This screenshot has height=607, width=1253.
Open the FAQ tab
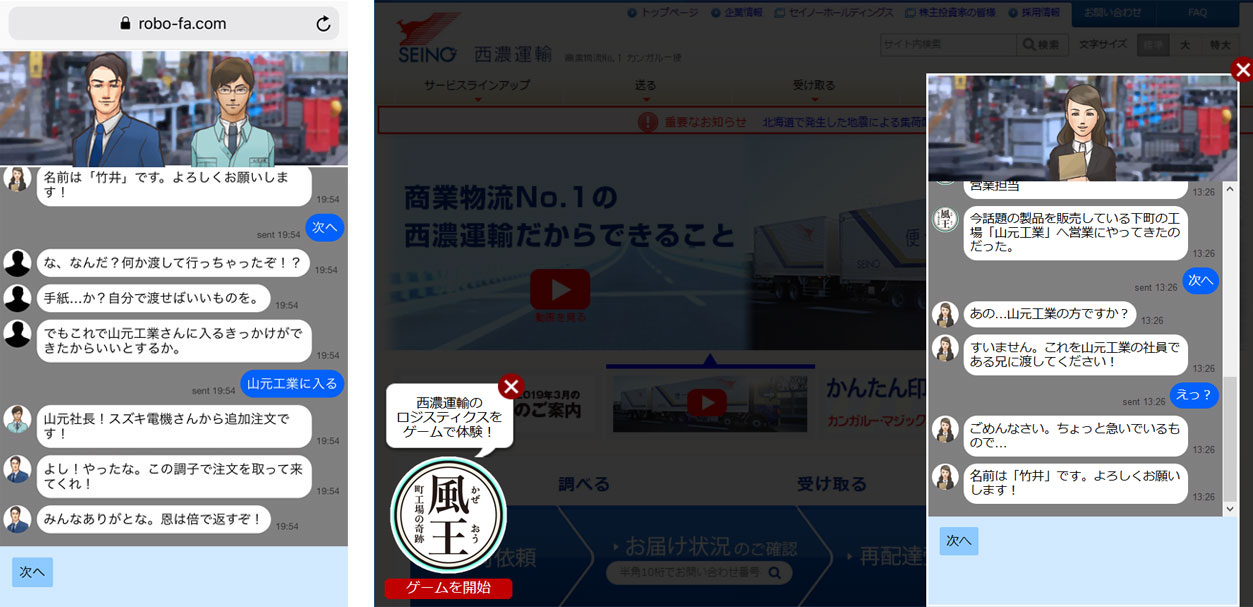click(1197, 13)
